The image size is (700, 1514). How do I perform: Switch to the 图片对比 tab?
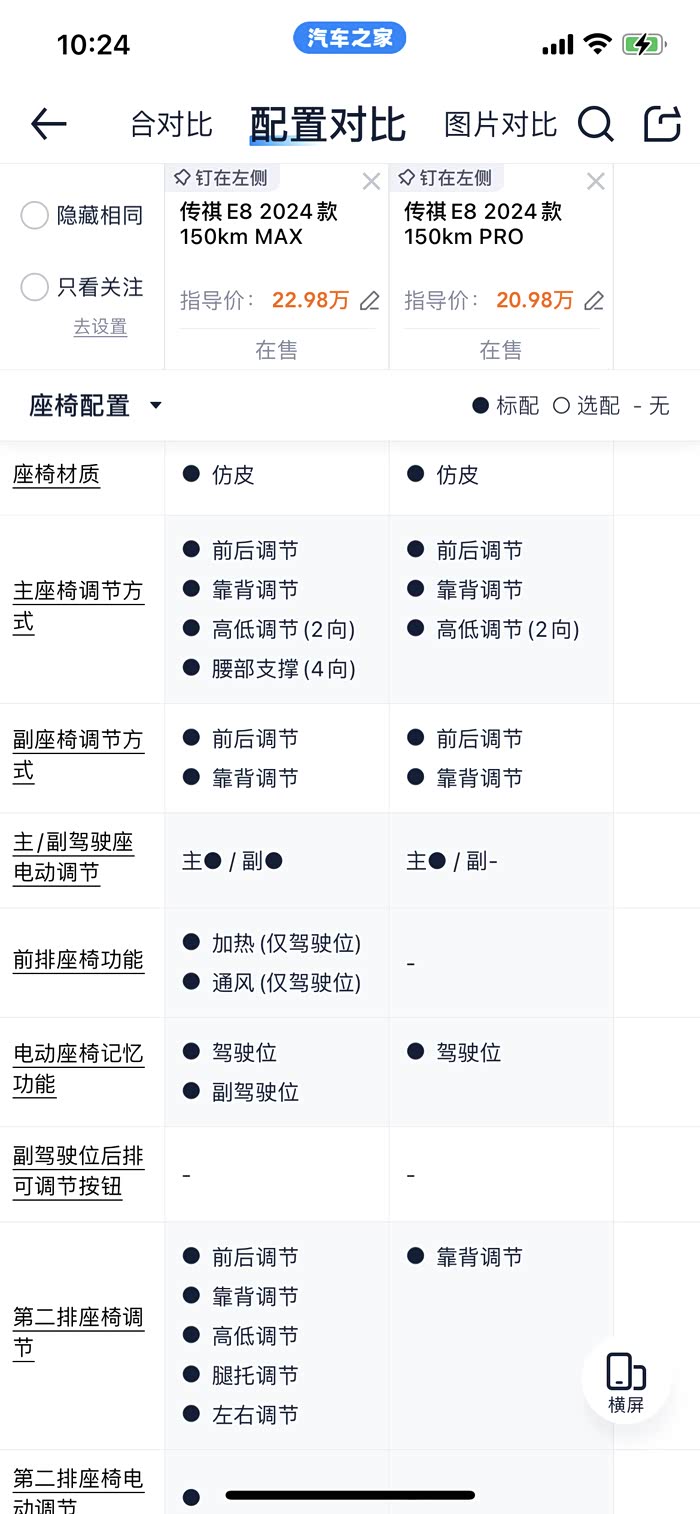coord(500,125)
